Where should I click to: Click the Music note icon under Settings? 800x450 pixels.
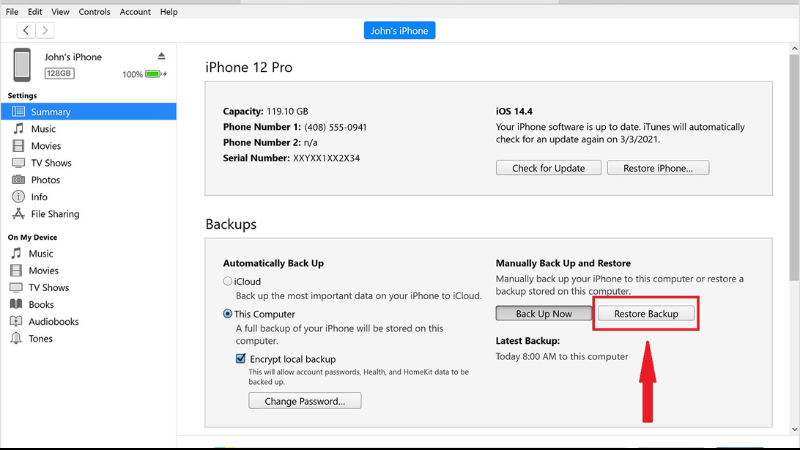pyautogui.click(x=18, y=129)
